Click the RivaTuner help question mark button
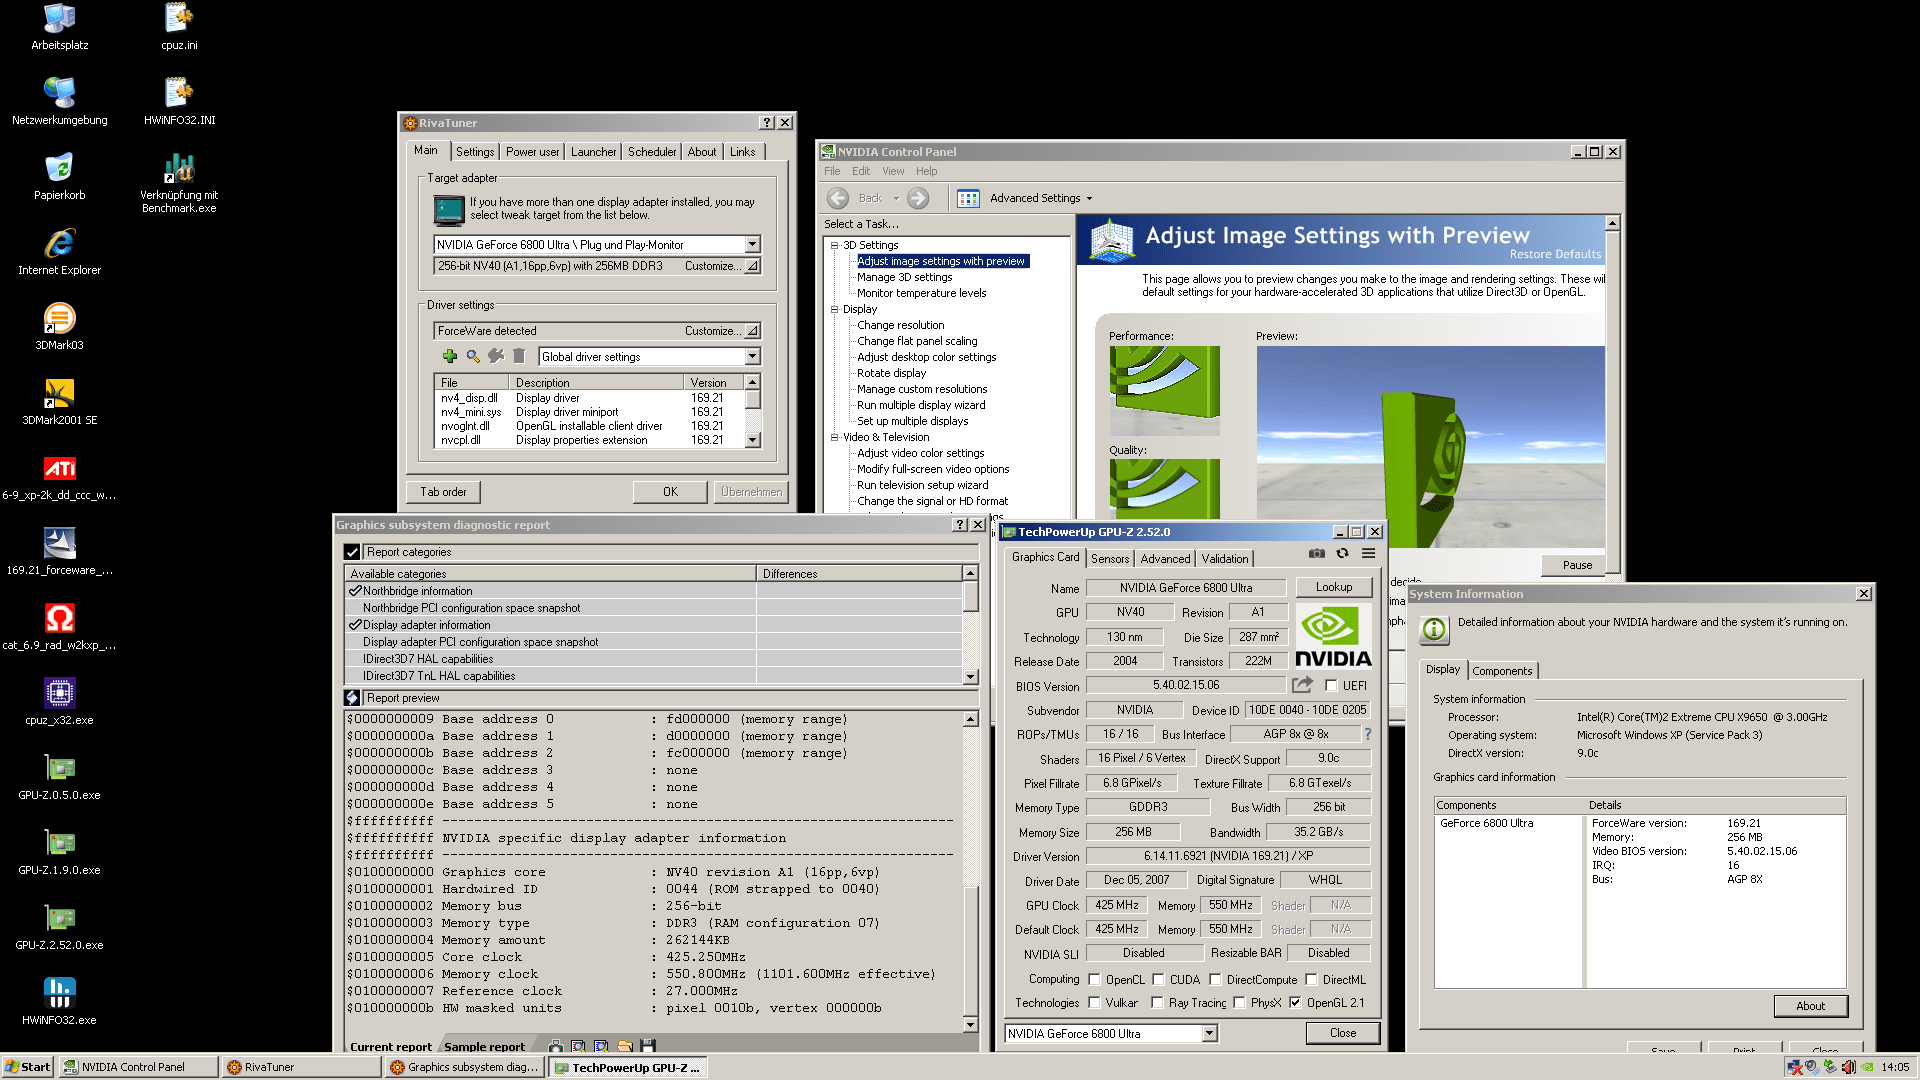1920x1080 pixels. [x=767, y=123]
